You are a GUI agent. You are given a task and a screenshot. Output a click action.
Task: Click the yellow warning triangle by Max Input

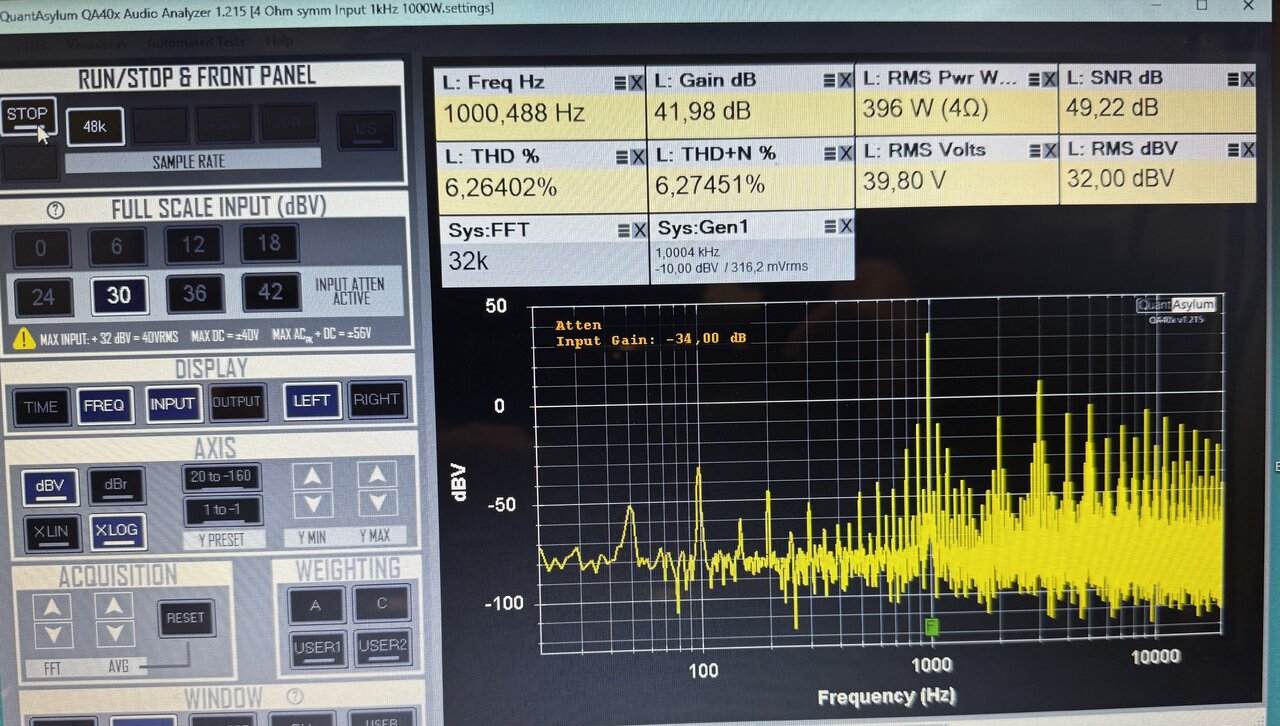pos(24,339)
